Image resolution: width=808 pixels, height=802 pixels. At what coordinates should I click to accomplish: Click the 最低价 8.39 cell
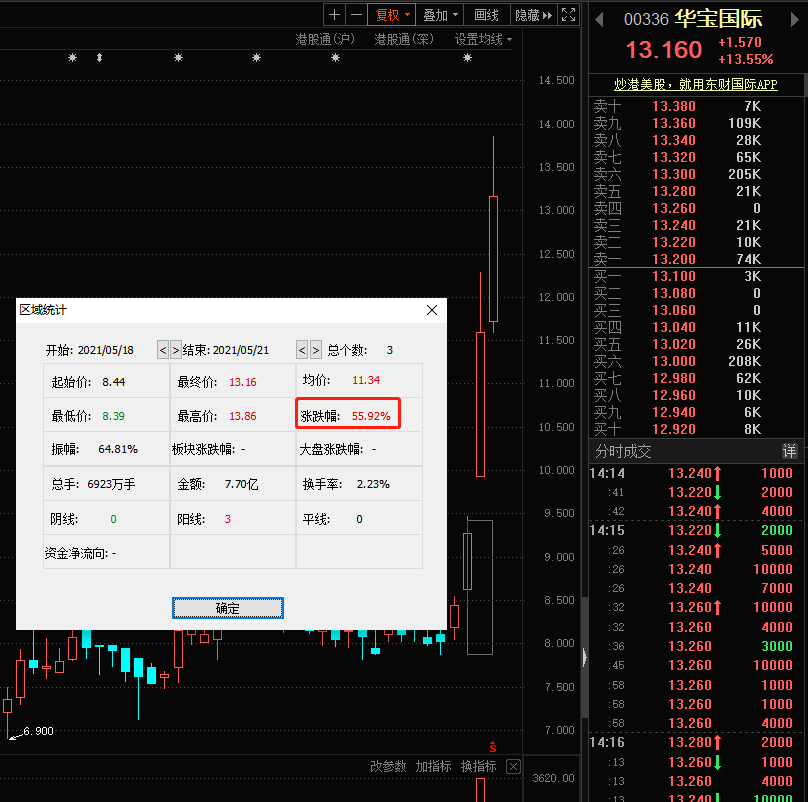(x=106, y=415)
